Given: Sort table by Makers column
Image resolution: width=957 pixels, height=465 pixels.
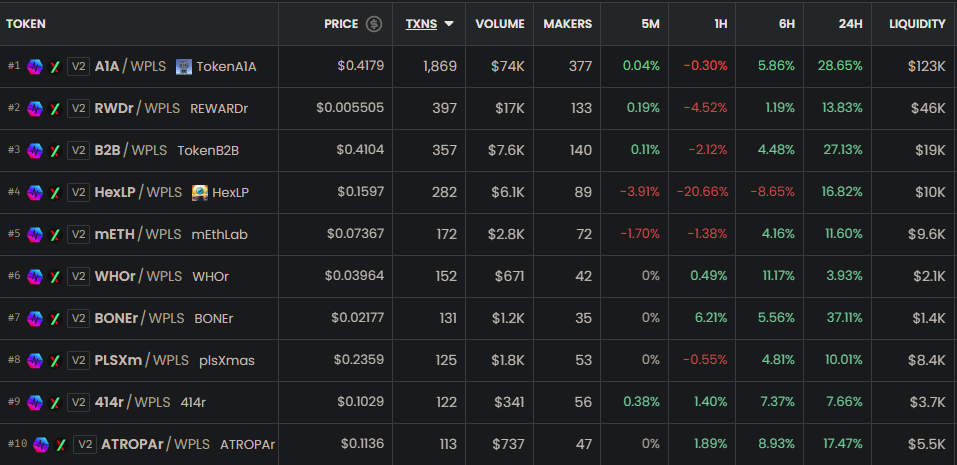Looking at the screenshot, I should click(x=567, y=24).
